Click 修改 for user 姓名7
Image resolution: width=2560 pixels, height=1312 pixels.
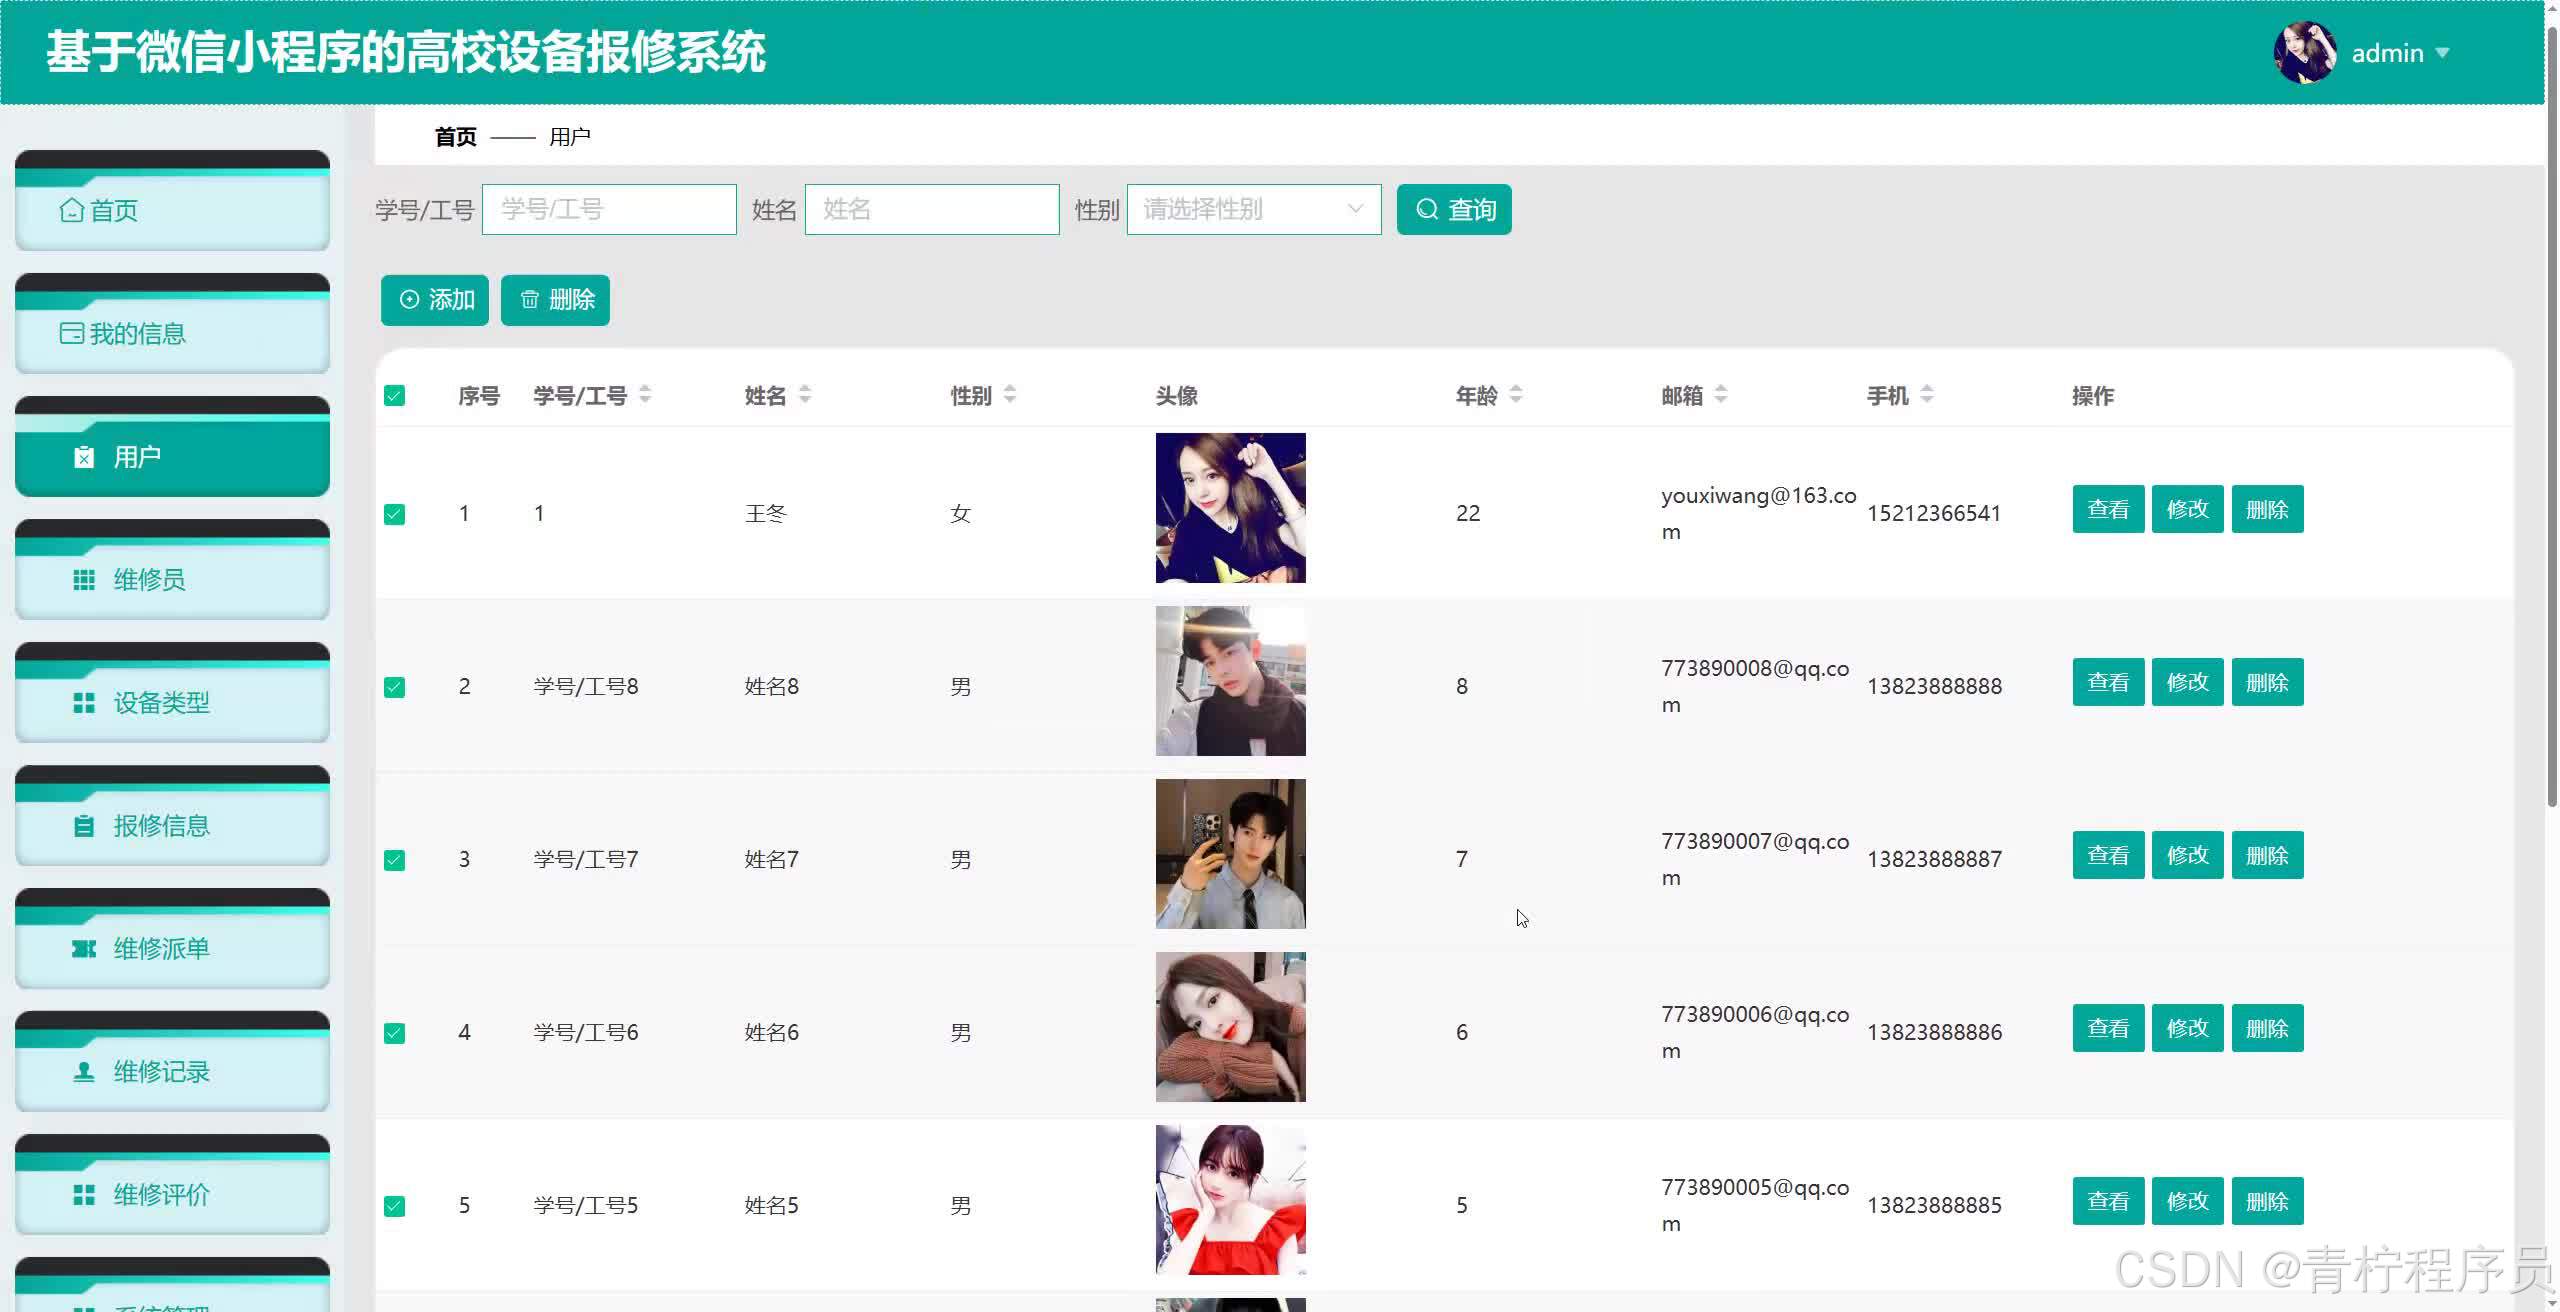tap(2188, 855)
